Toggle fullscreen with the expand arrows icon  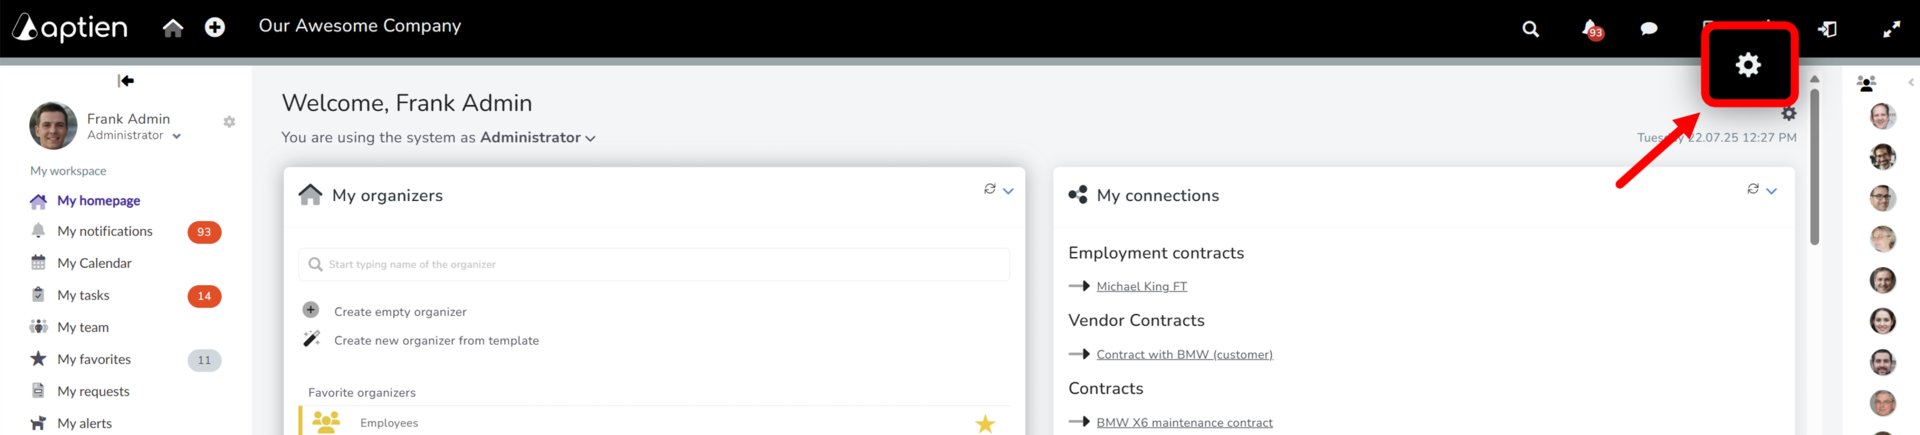1891,30
